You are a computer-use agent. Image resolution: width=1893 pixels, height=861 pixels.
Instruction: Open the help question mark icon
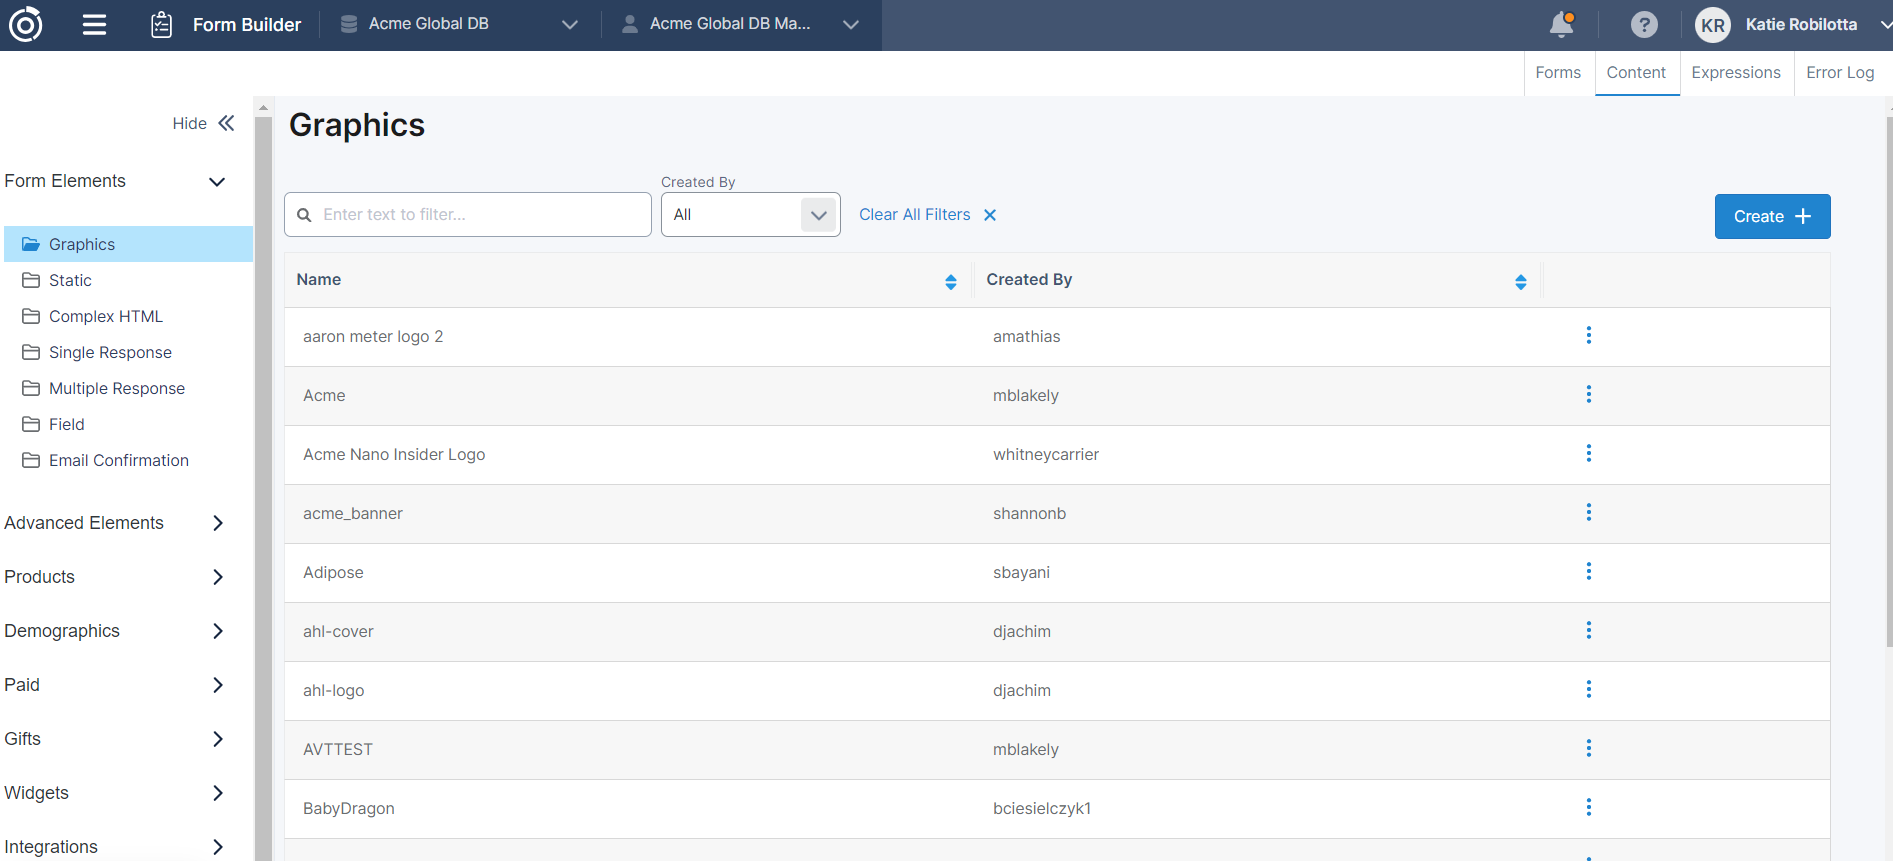(x=1643, y=25)
